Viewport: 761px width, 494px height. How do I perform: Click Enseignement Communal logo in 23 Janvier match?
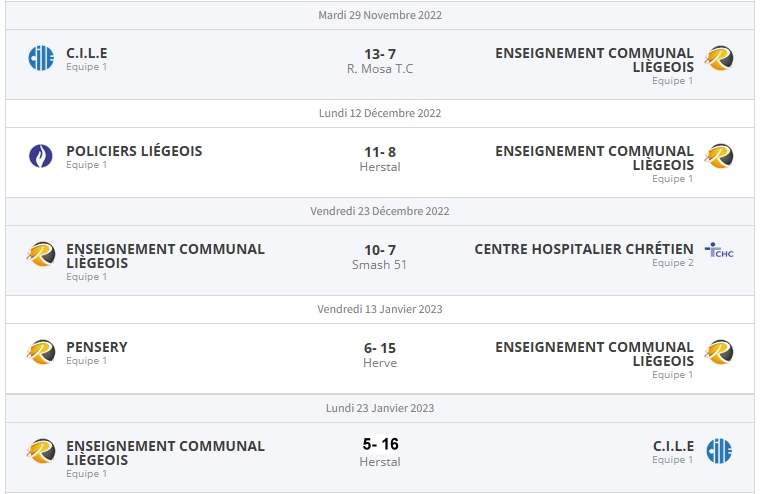(41, 451)
